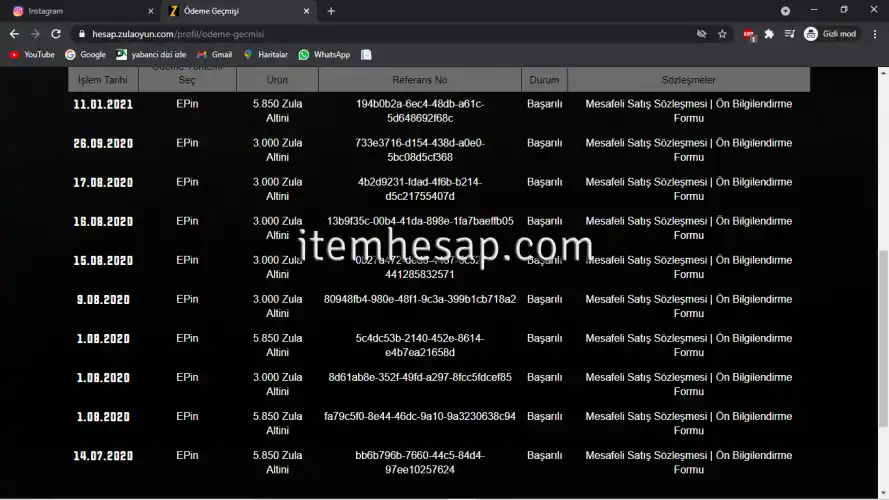This screenshot has width=889, height=500.
Task: Open the WhatsApp bookmark
Action: pyautogui.click(x=324, y=55)
